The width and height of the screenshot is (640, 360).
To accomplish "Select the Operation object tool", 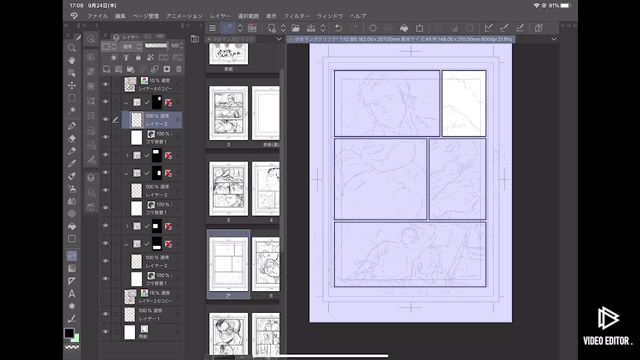I will pos(72,73).
